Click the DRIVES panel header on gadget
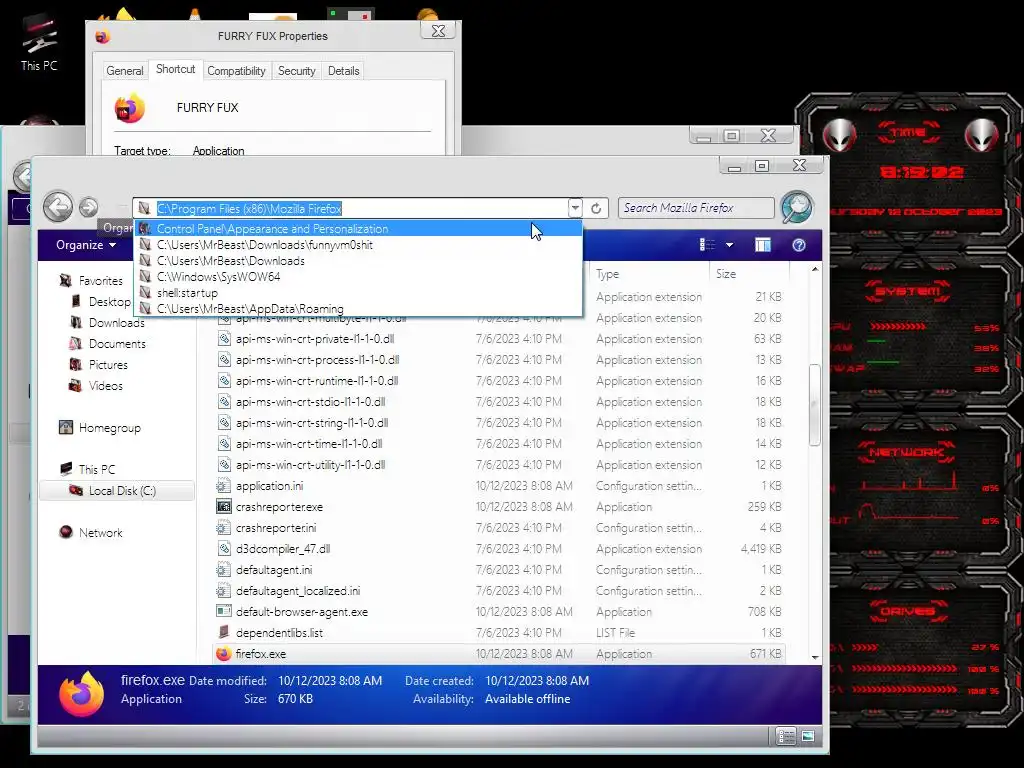The width and height of the screenshot is (1024, 768). tap(908, 612)
